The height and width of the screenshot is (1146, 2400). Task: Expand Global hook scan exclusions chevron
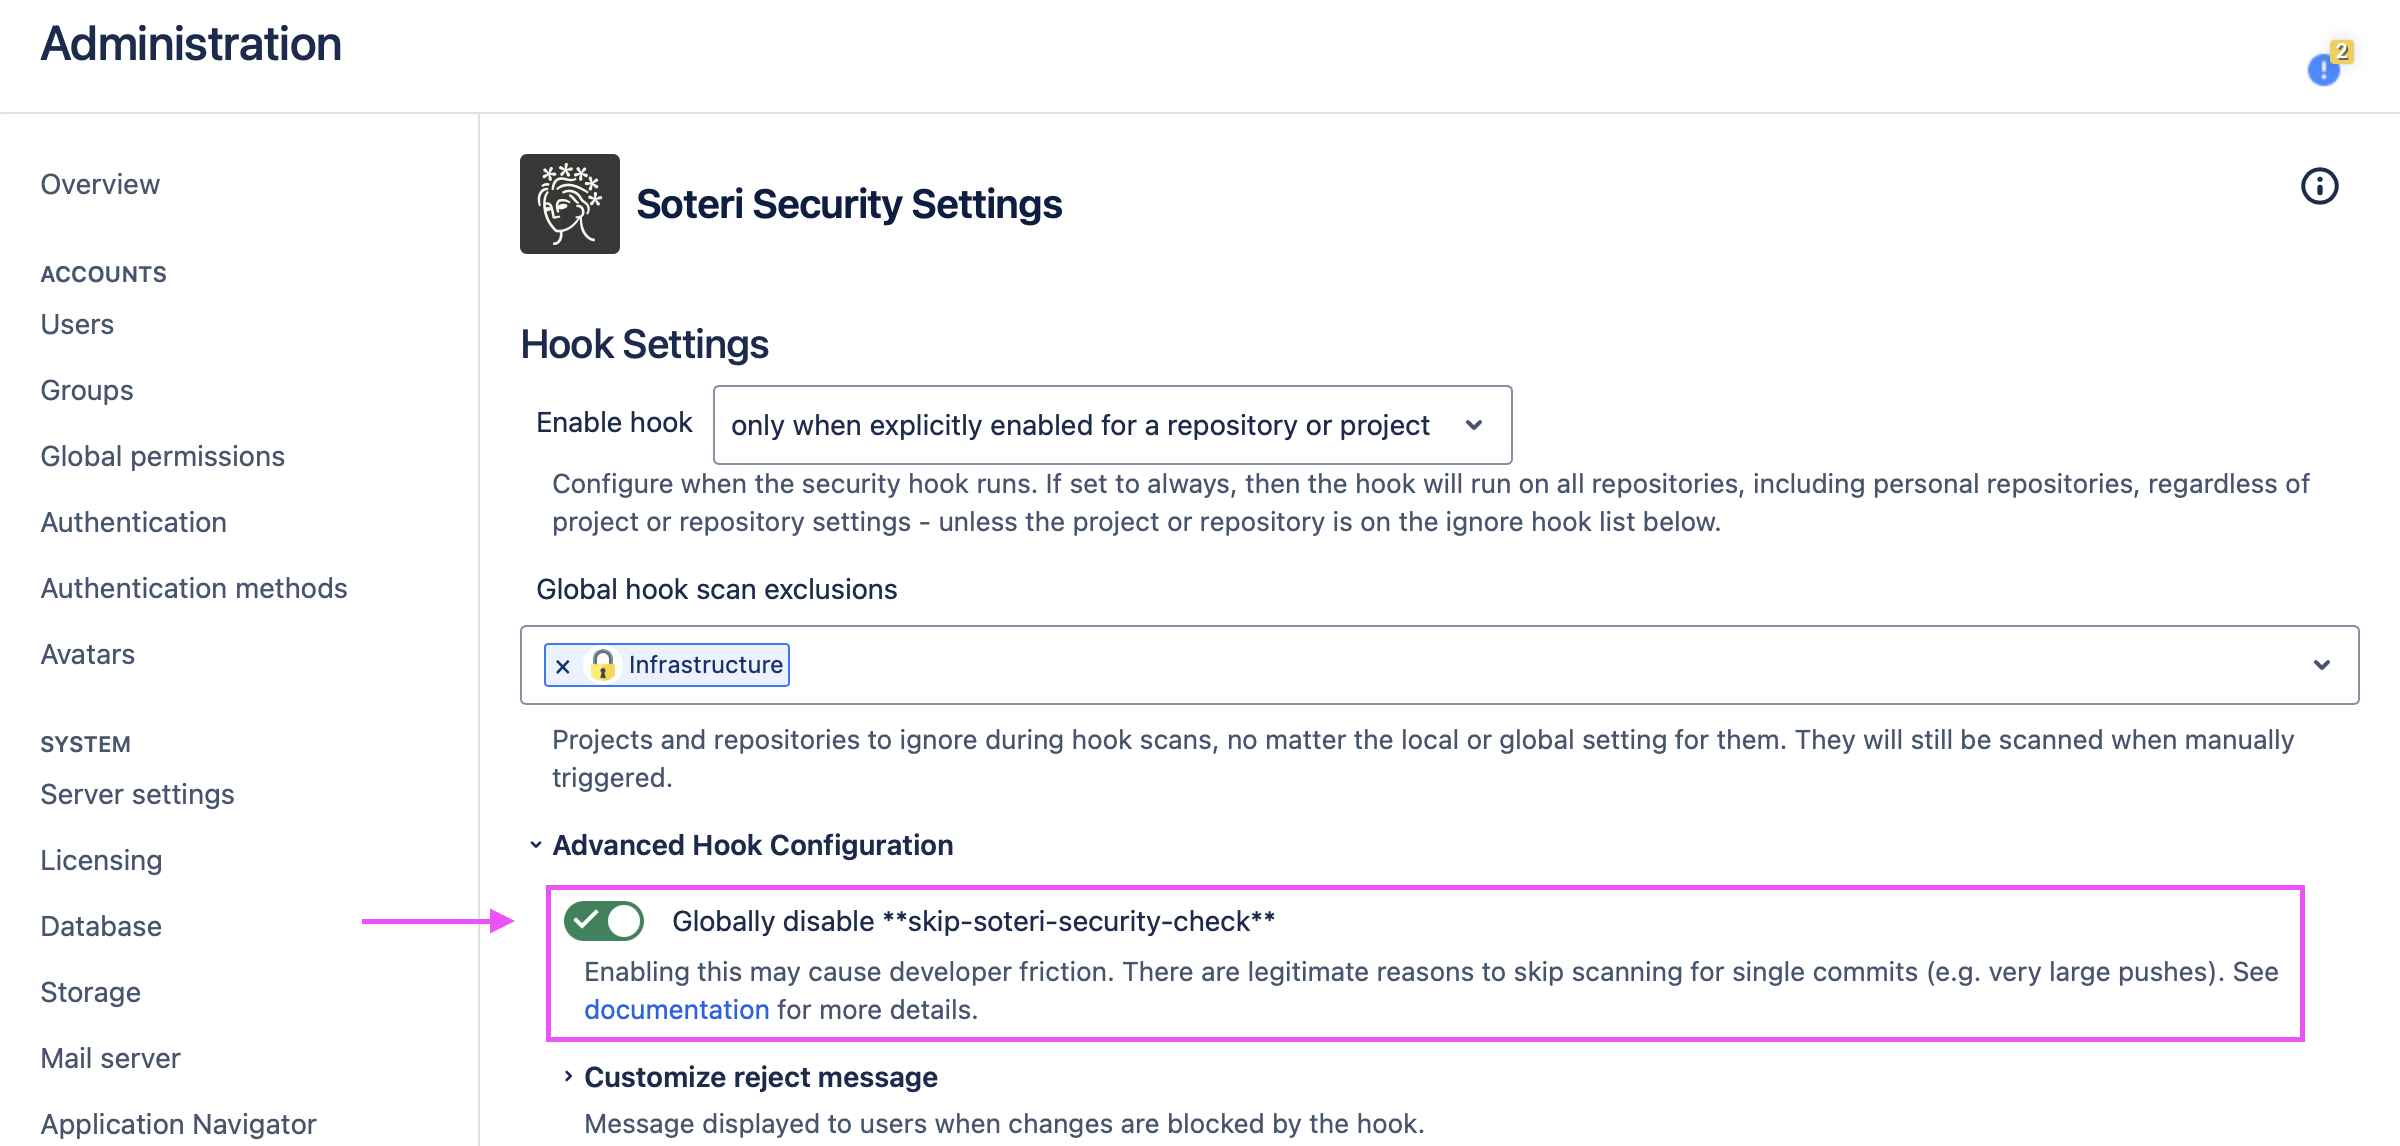tap(2321, 665)
